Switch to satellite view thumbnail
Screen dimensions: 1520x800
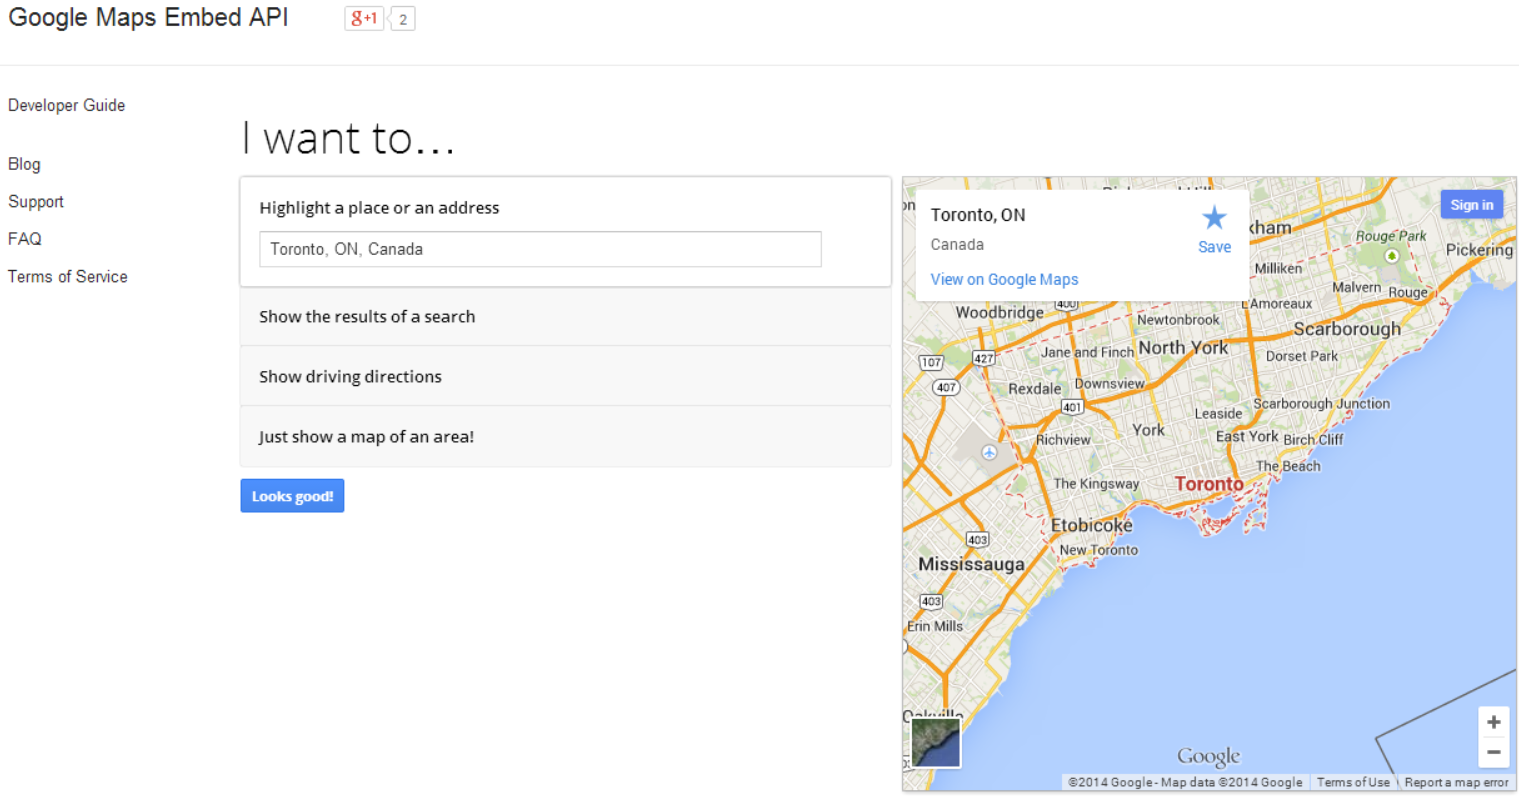936,743
